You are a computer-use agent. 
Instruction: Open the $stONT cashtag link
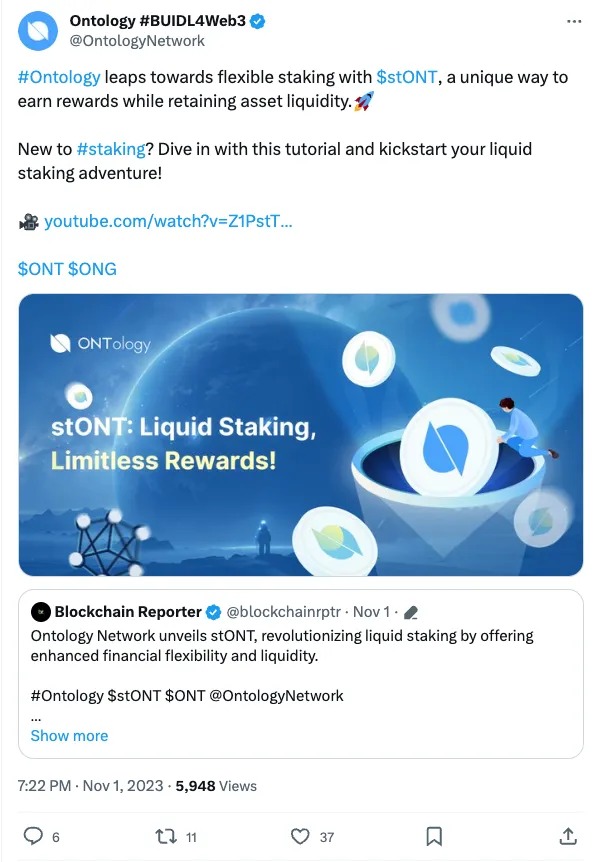(x=405, y=77)
